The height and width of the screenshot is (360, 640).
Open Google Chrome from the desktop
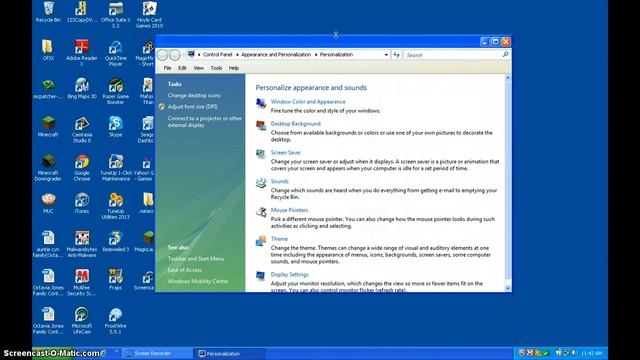tap(82, 168)
